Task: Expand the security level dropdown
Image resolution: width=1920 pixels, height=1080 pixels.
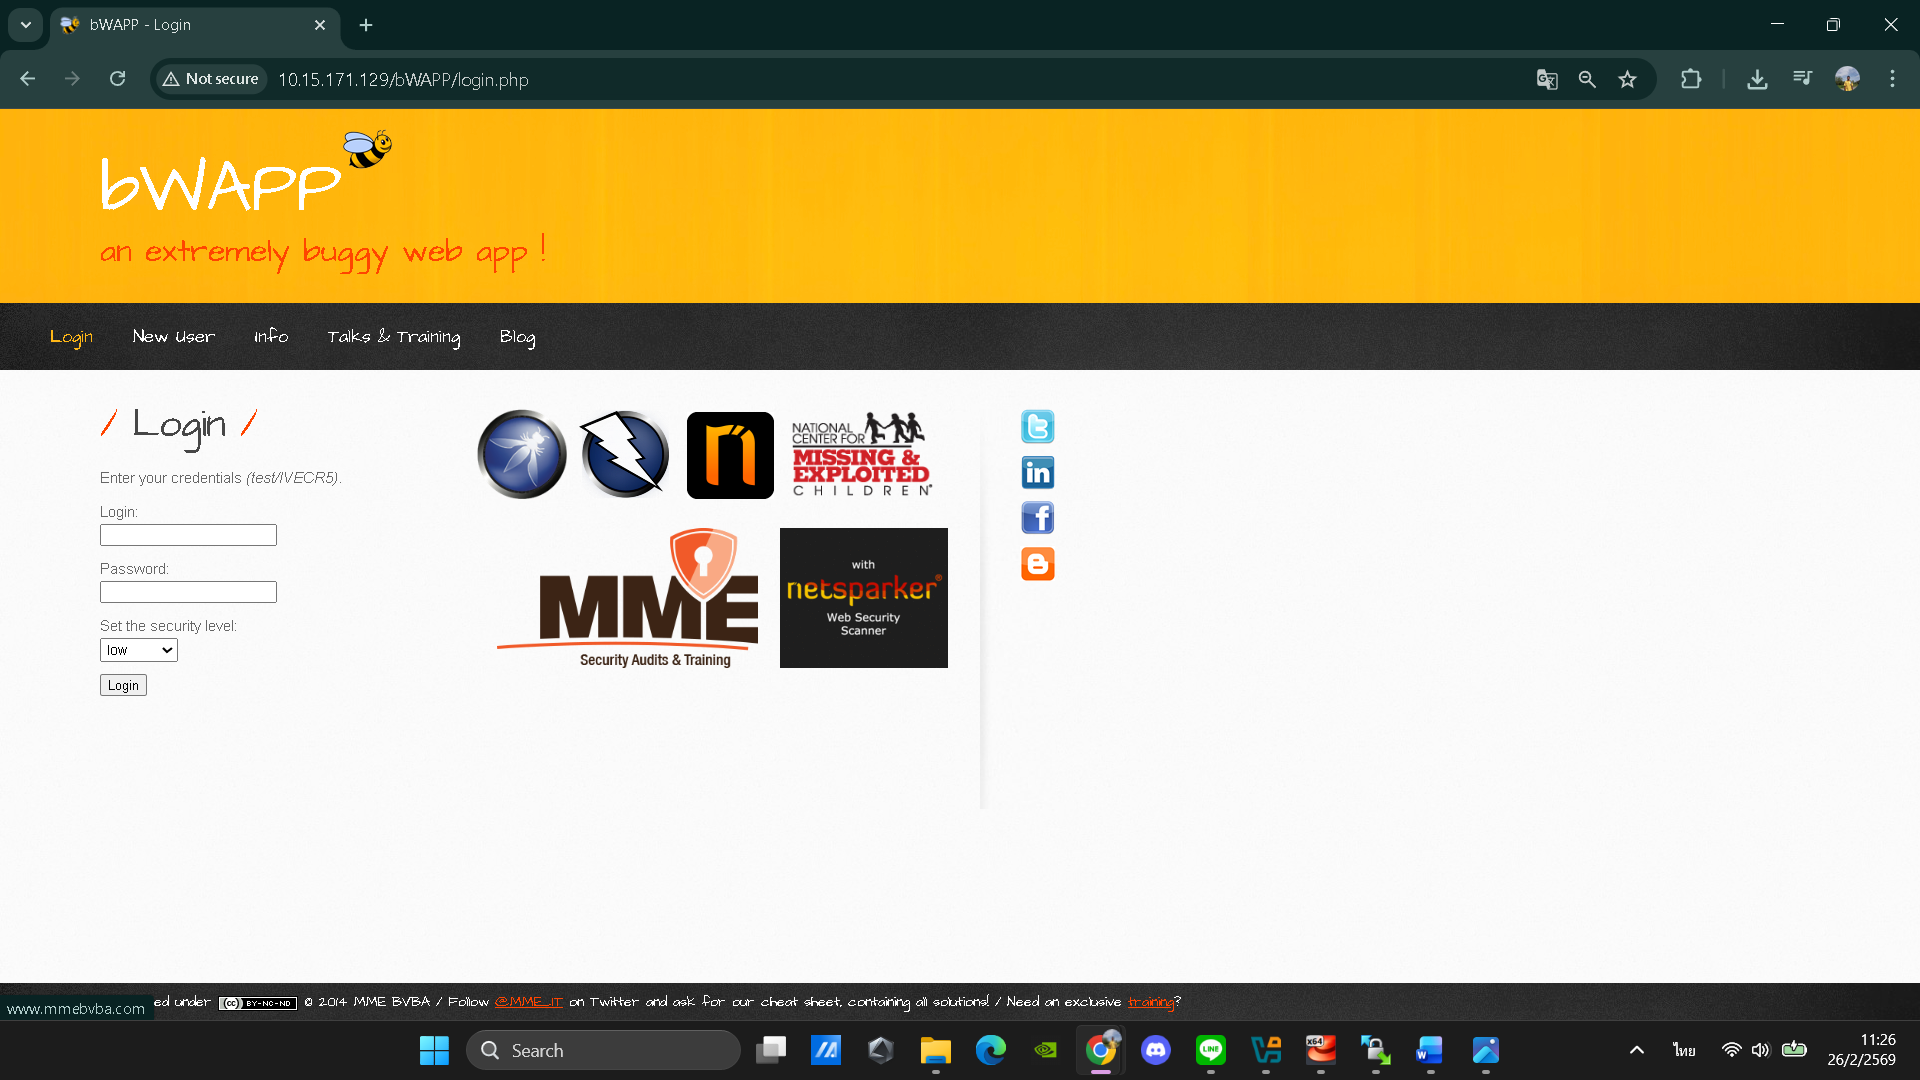Action: pos(139,650)
